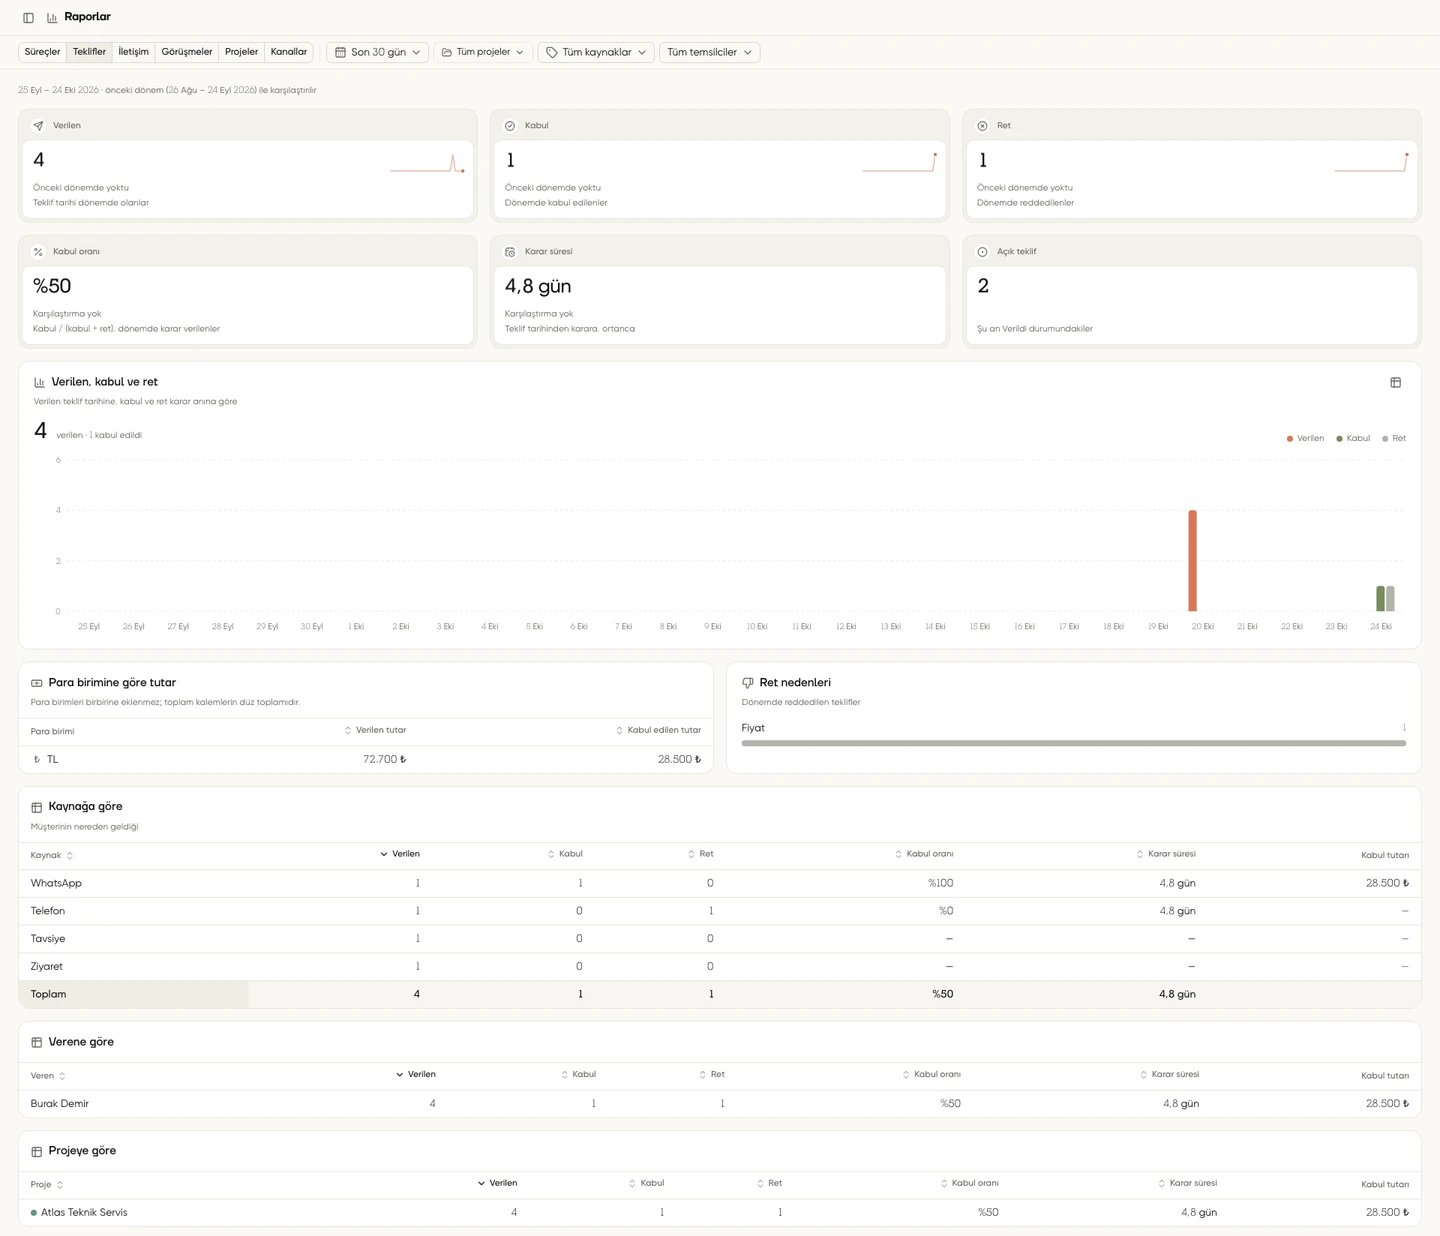Click the paper plane icon on Verilen card

pyautogui.click(x=38, y=126)
